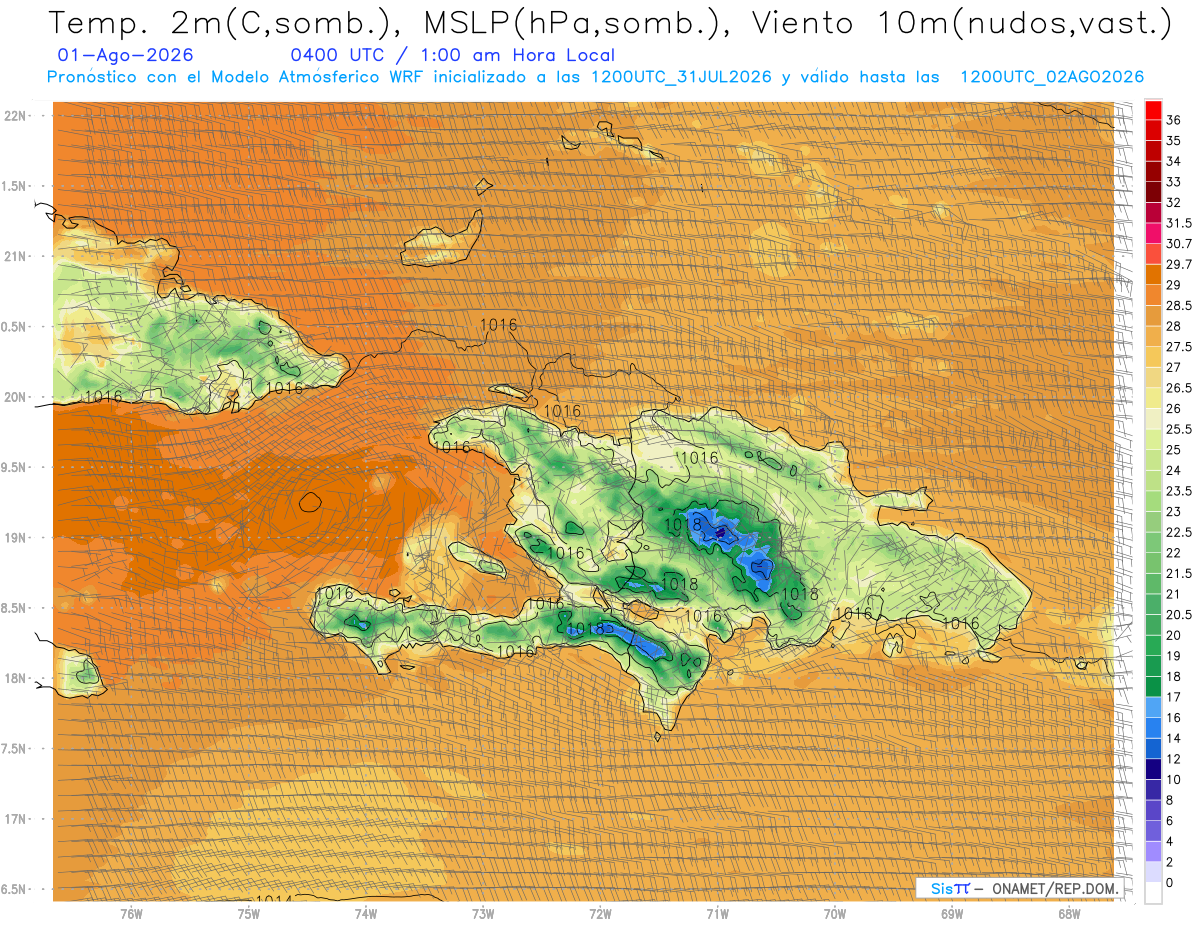
Task: Click the '0400 UTC / 1:00 am Hora Local' time
Action: coord(452,56)
